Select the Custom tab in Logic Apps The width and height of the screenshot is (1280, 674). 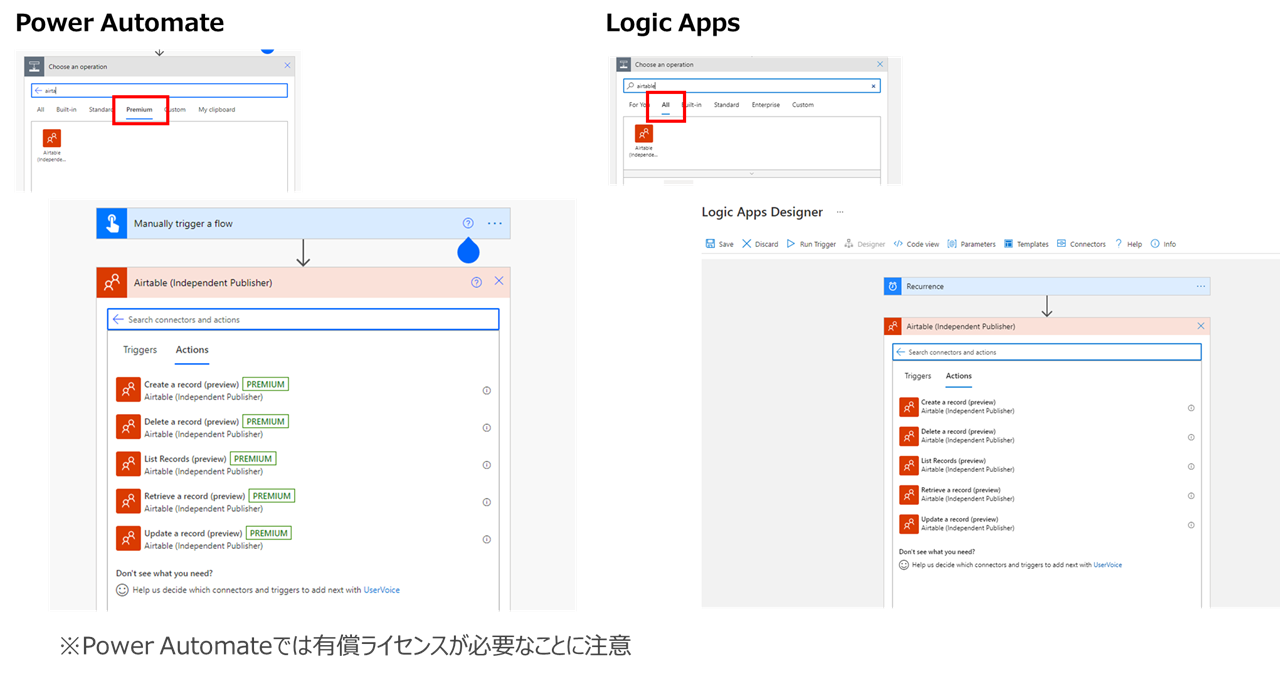tap(803, 105)
